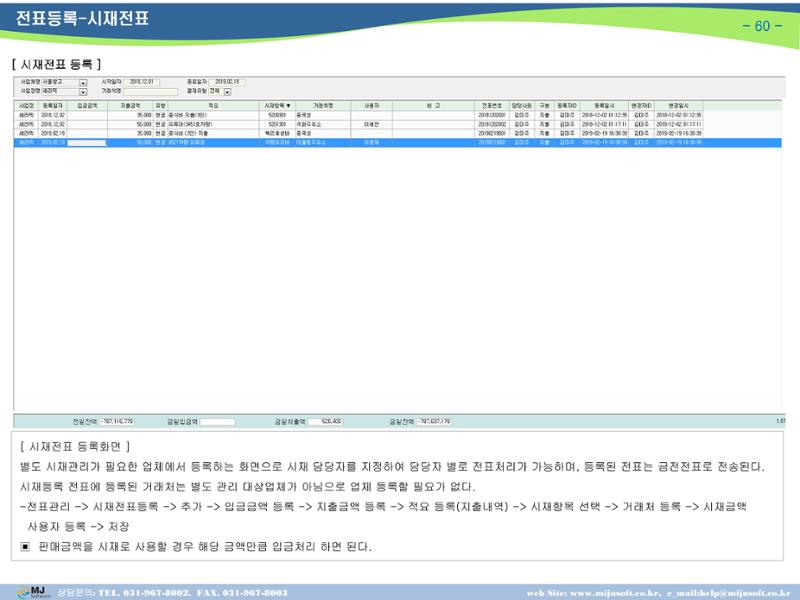Click the 시작일자 date field

141,82
